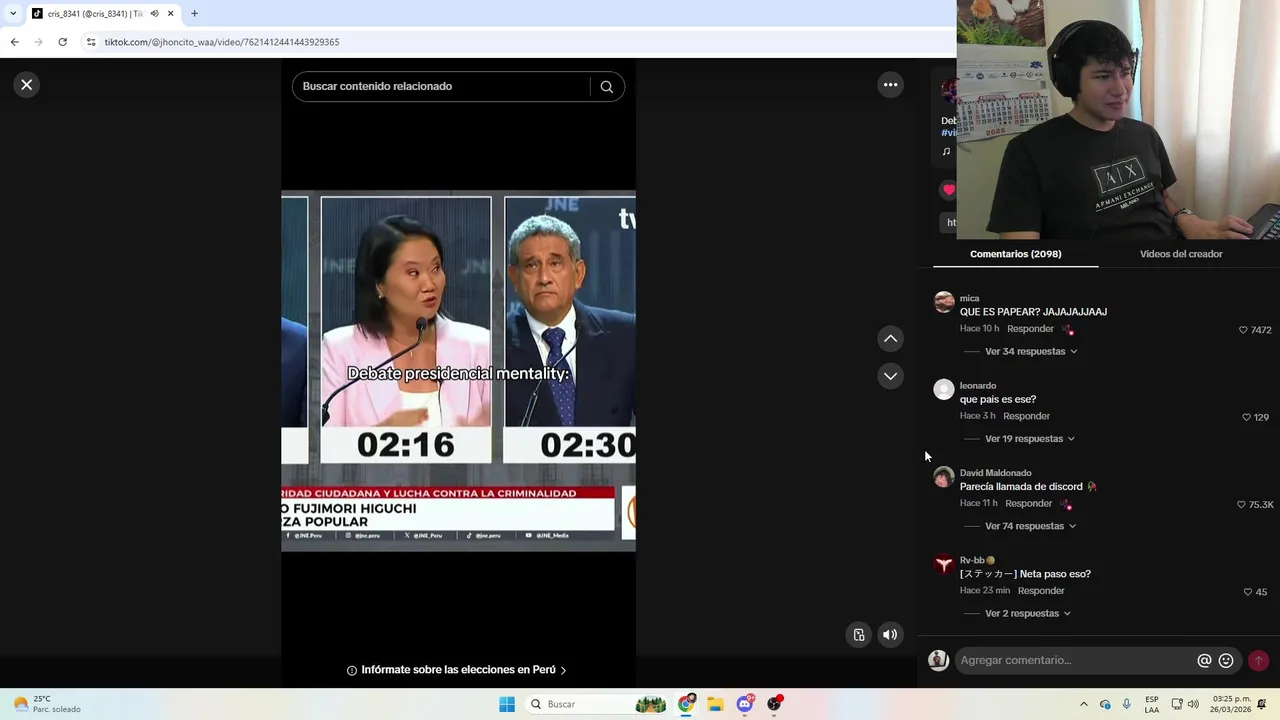
Task: View site information icon in address bar
Action: [91, 42]
